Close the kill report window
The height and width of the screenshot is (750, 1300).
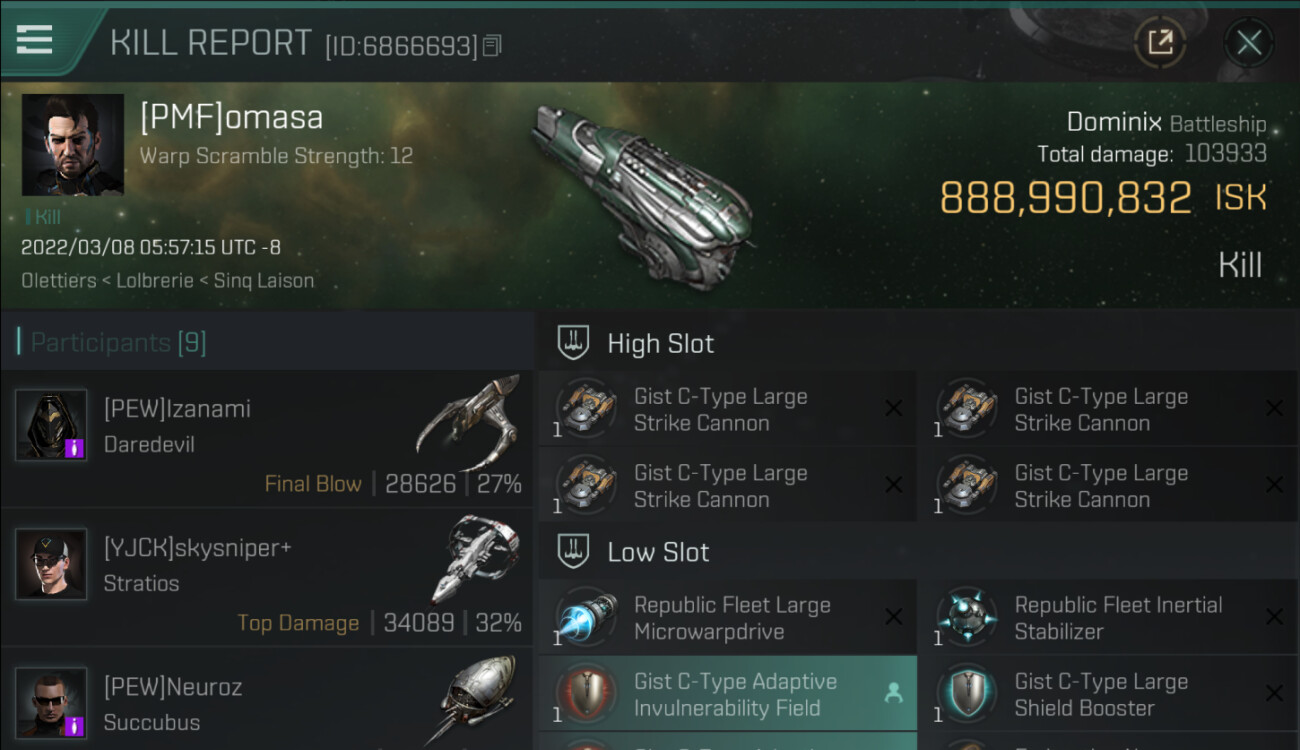[x=1248, y=42]
